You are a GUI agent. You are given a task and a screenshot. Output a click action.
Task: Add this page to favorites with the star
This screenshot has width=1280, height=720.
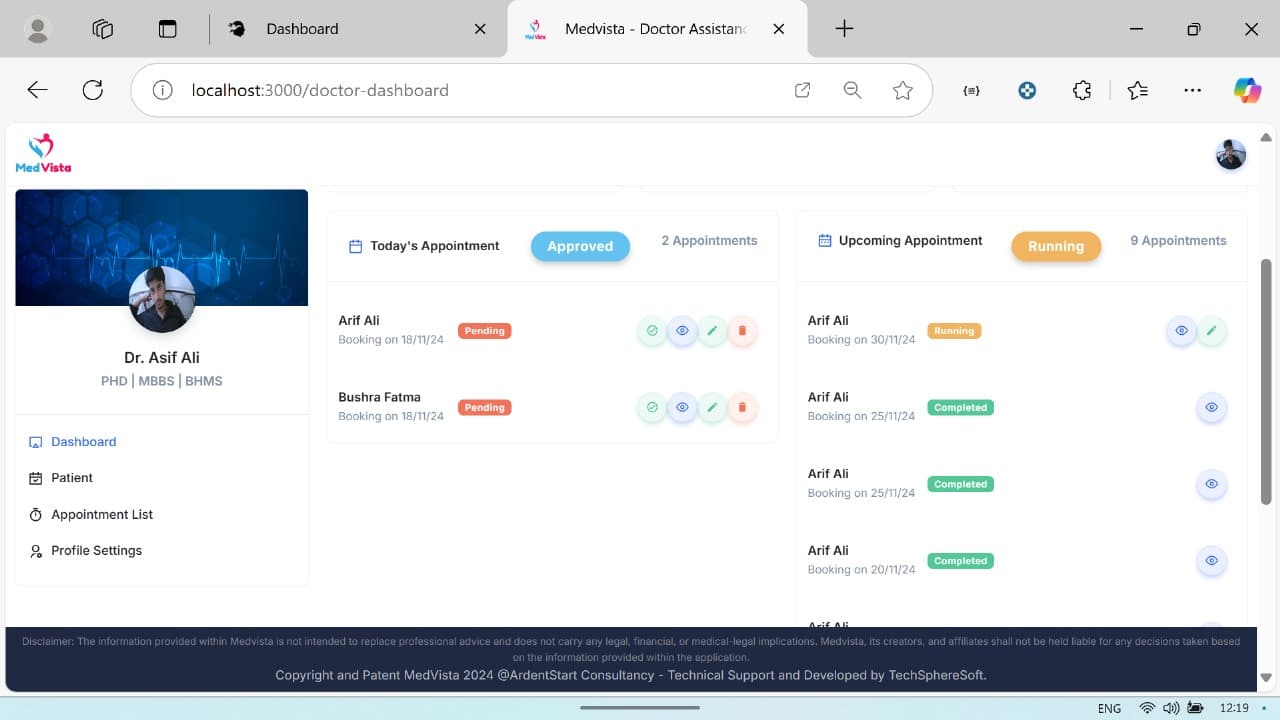[x=903, y=90]
